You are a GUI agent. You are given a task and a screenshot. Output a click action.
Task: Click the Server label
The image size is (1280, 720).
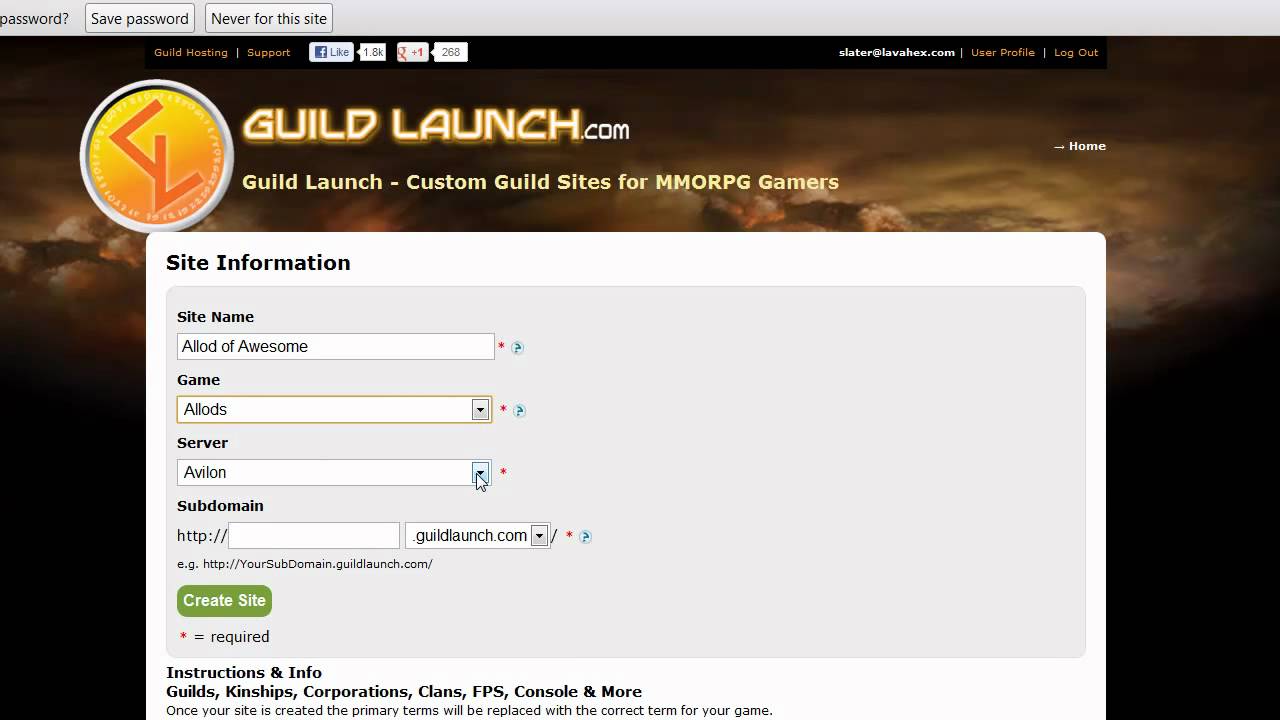tap(202, 443)
